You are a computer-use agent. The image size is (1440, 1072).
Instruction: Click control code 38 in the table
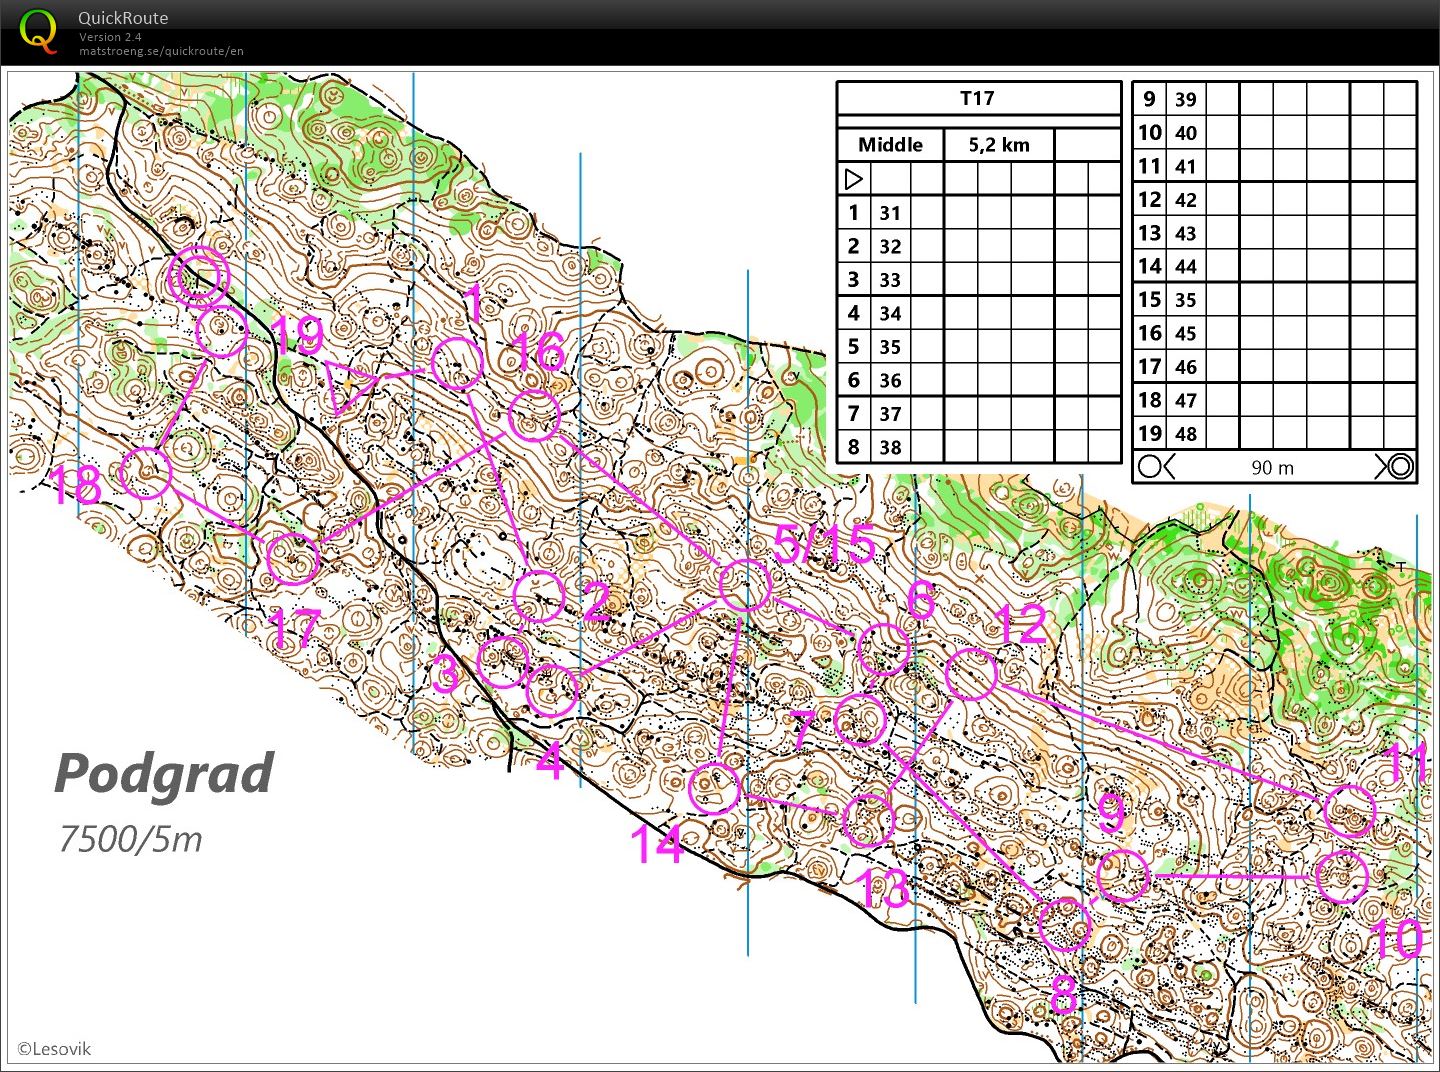(890, 448)
